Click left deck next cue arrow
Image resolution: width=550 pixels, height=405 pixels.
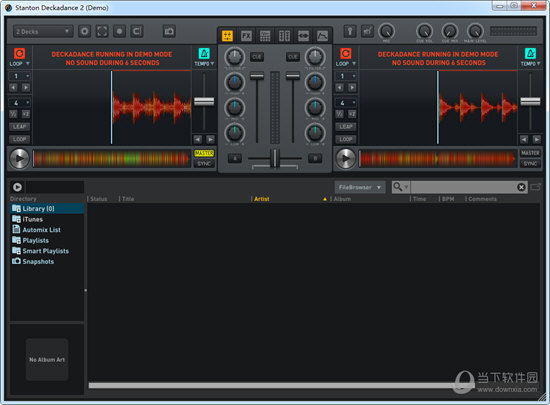click(x=26, y=88)
